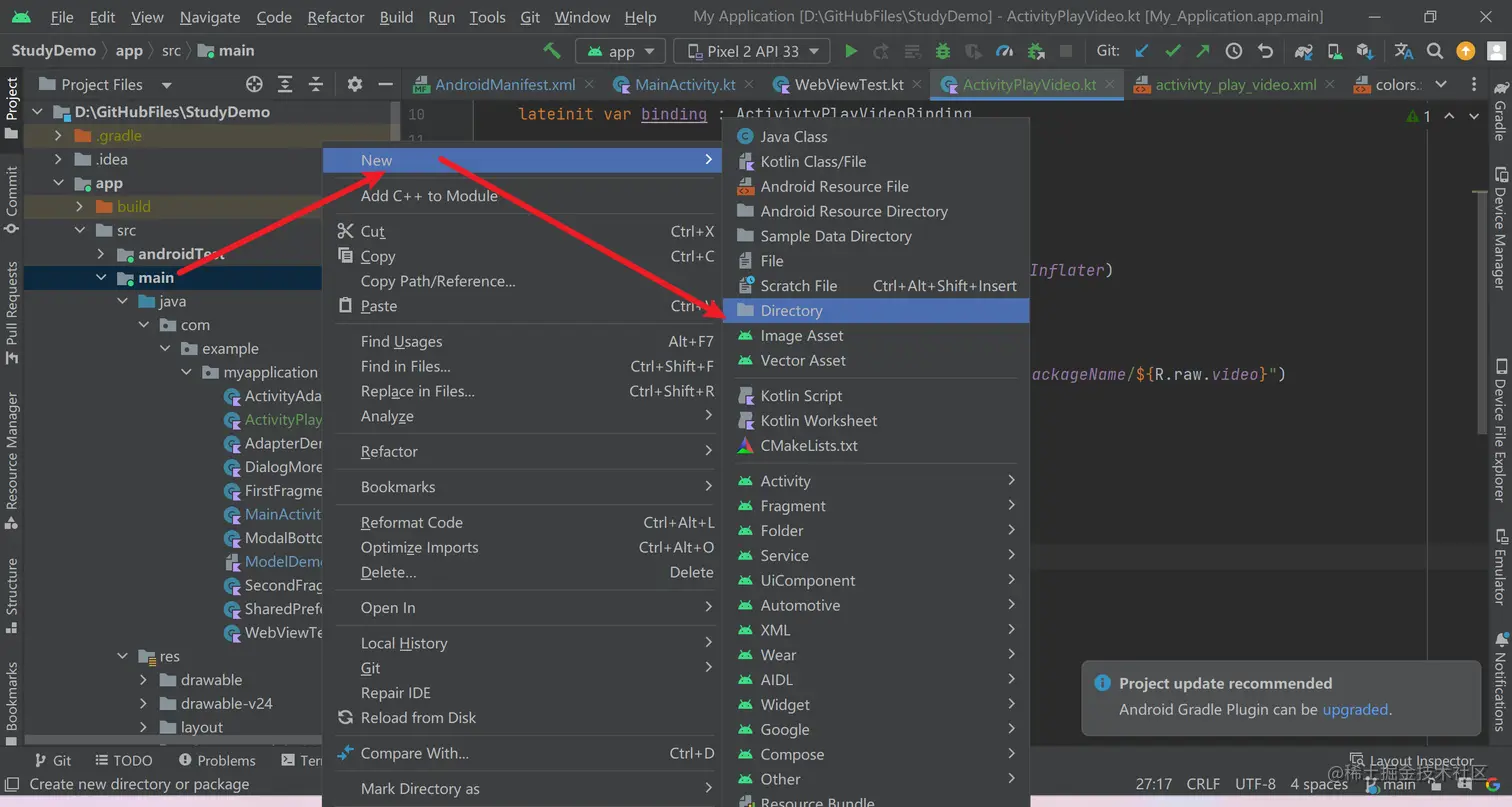Show hidden editor tabs dropdown chevron

click(x=1440, y=85)
